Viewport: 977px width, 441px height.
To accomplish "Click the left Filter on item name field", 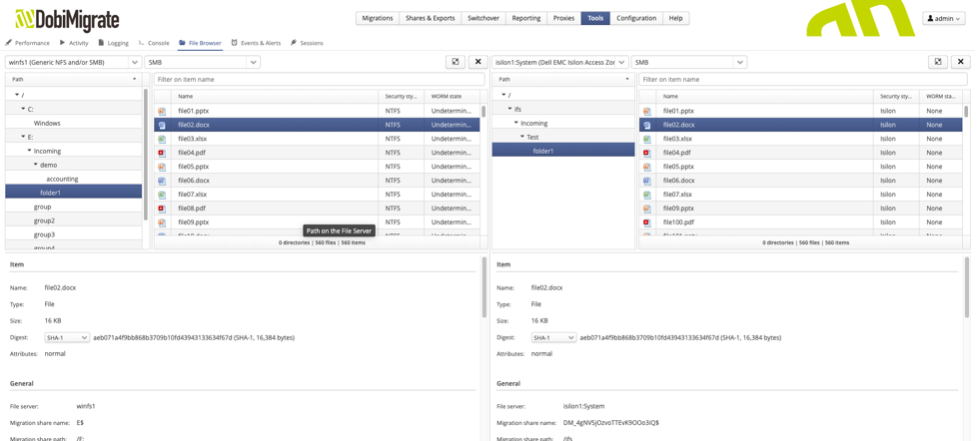I will tap(315, 79).
